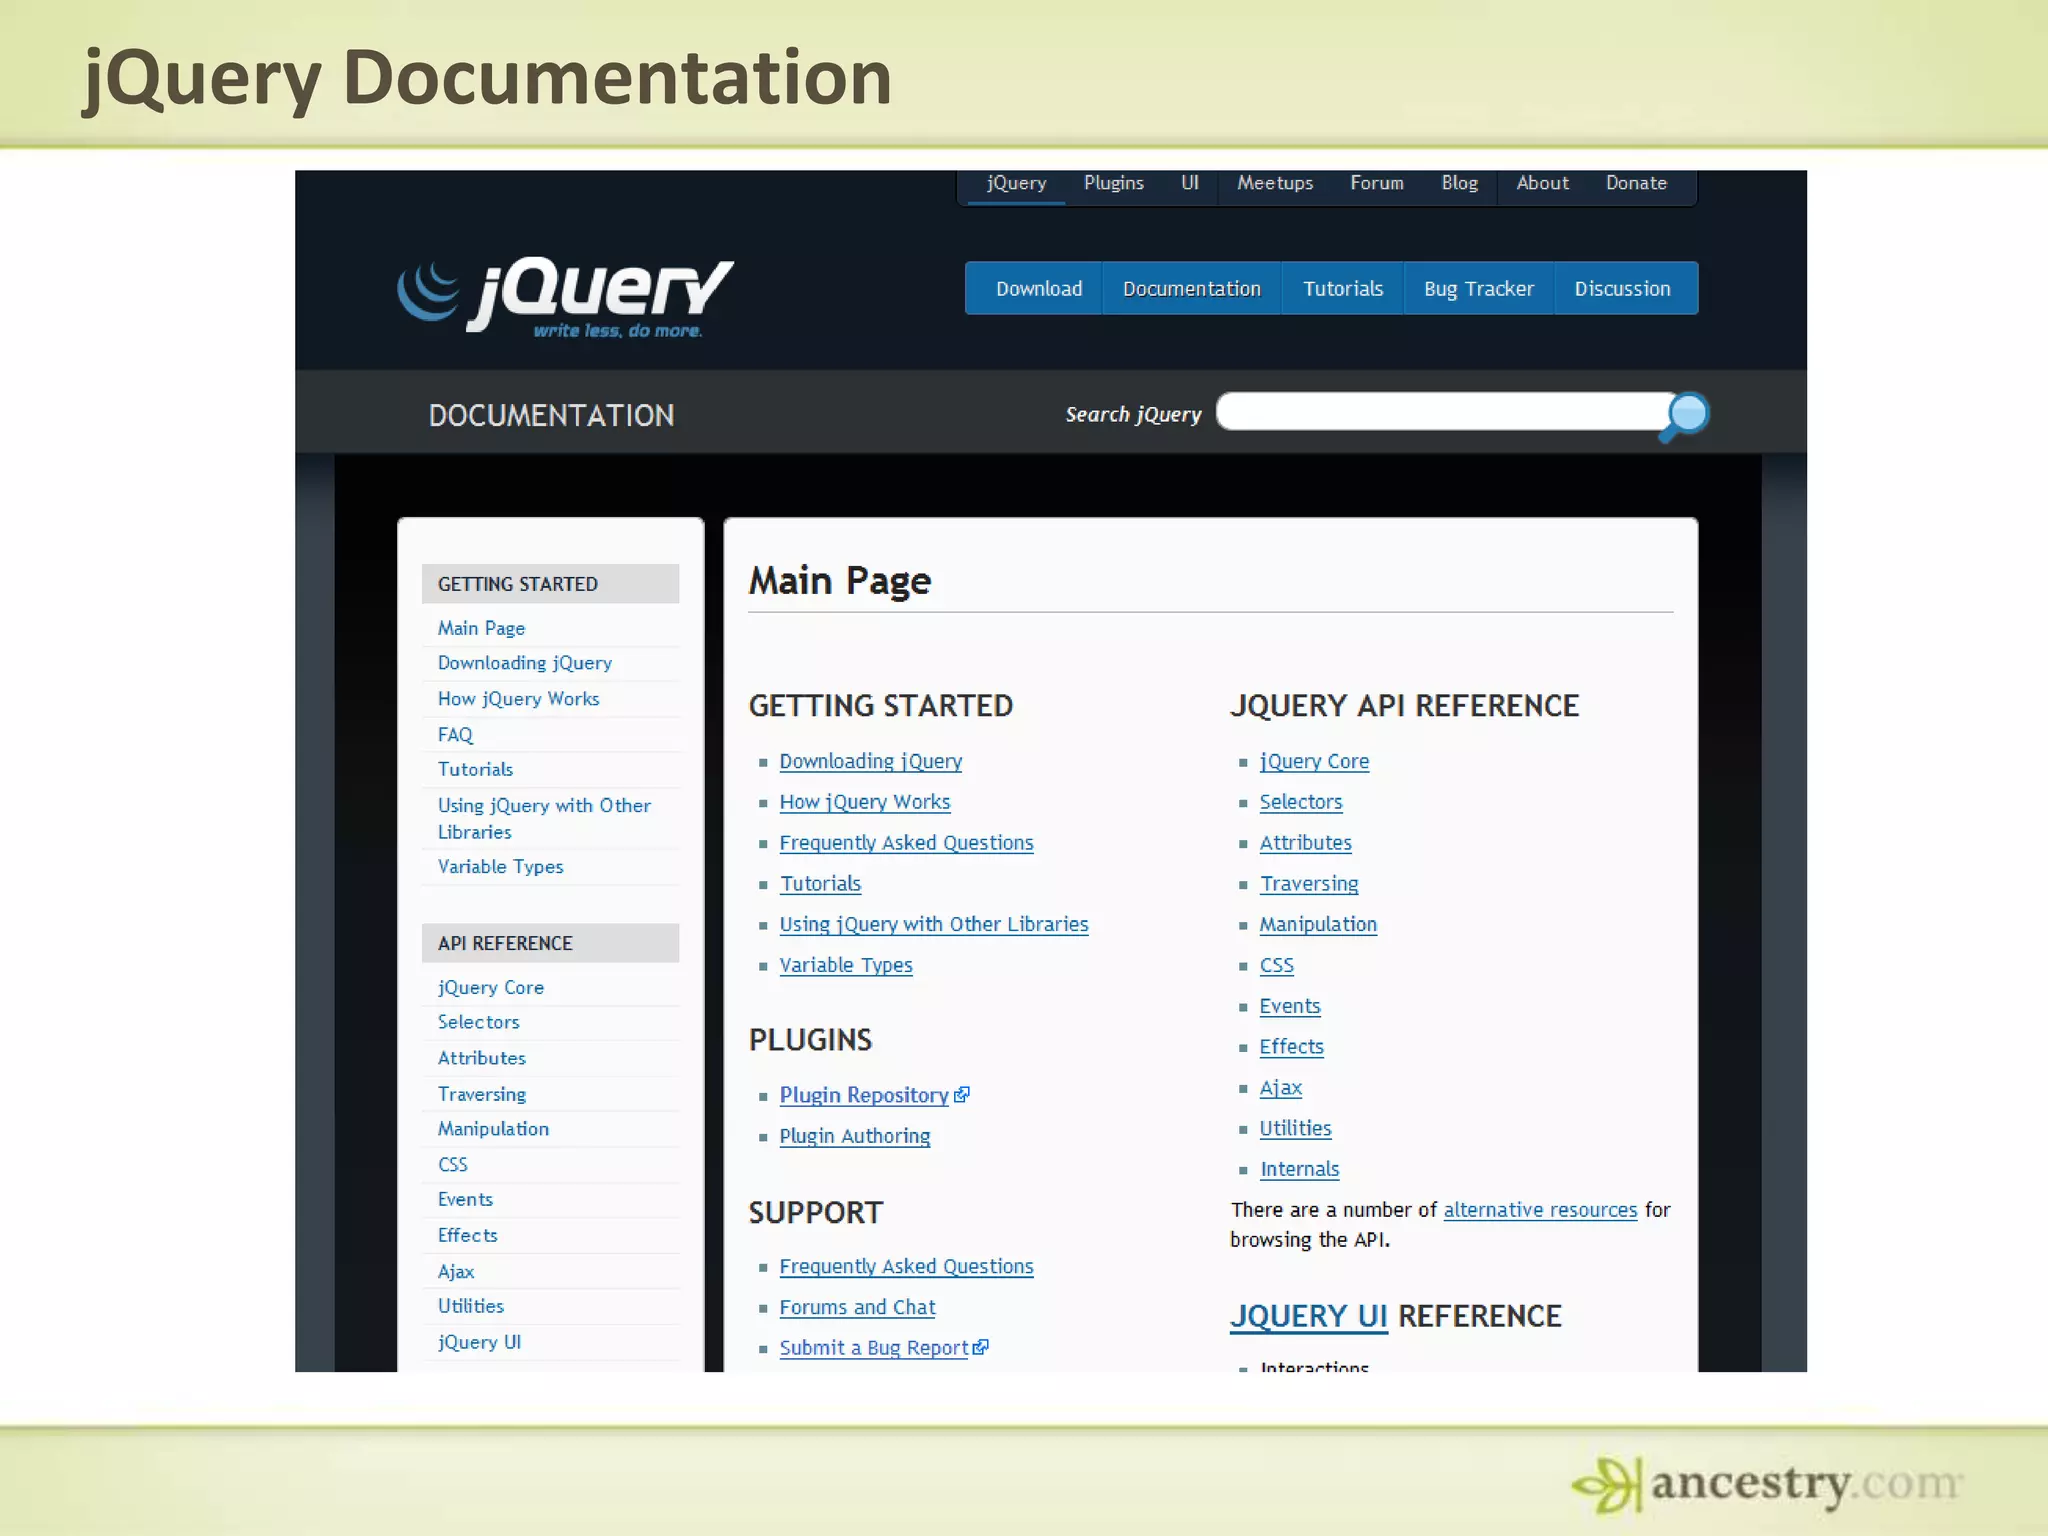Open the Plugin Repository link
Screen dimensions: 2048x1536
(864, 1096)
